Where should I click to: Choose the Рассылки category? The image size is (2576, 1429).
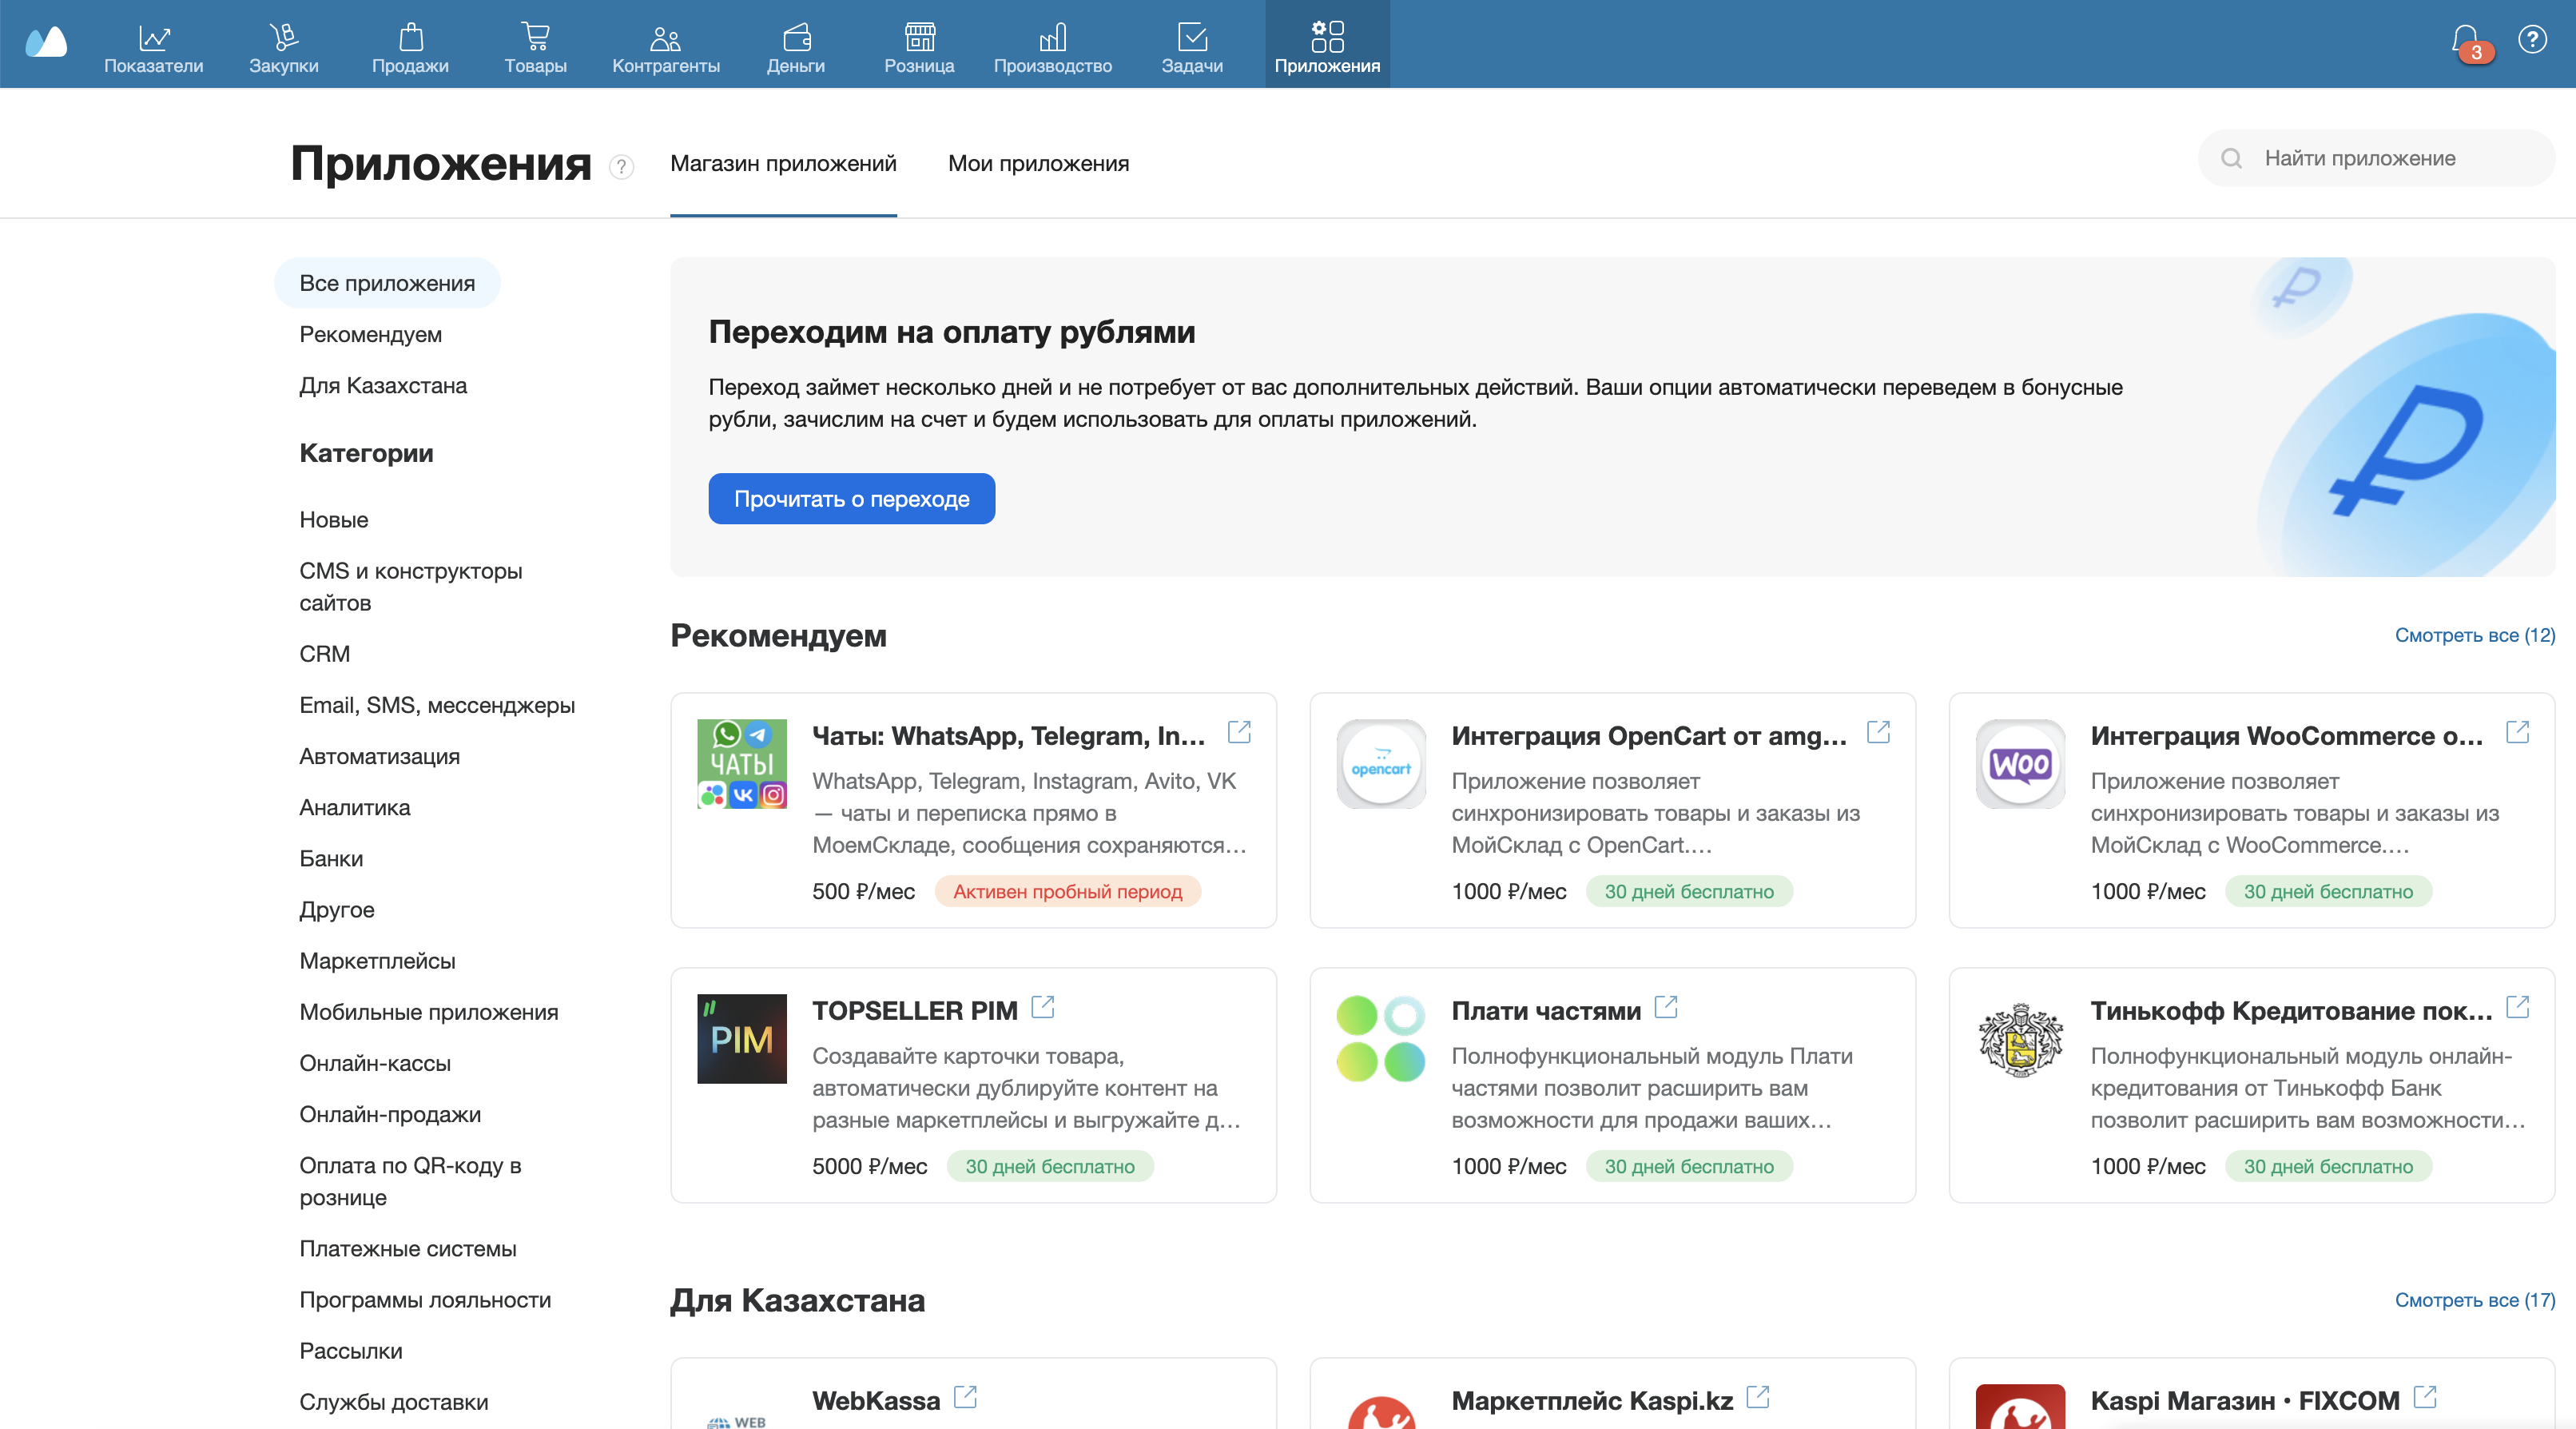point(351,1351)
